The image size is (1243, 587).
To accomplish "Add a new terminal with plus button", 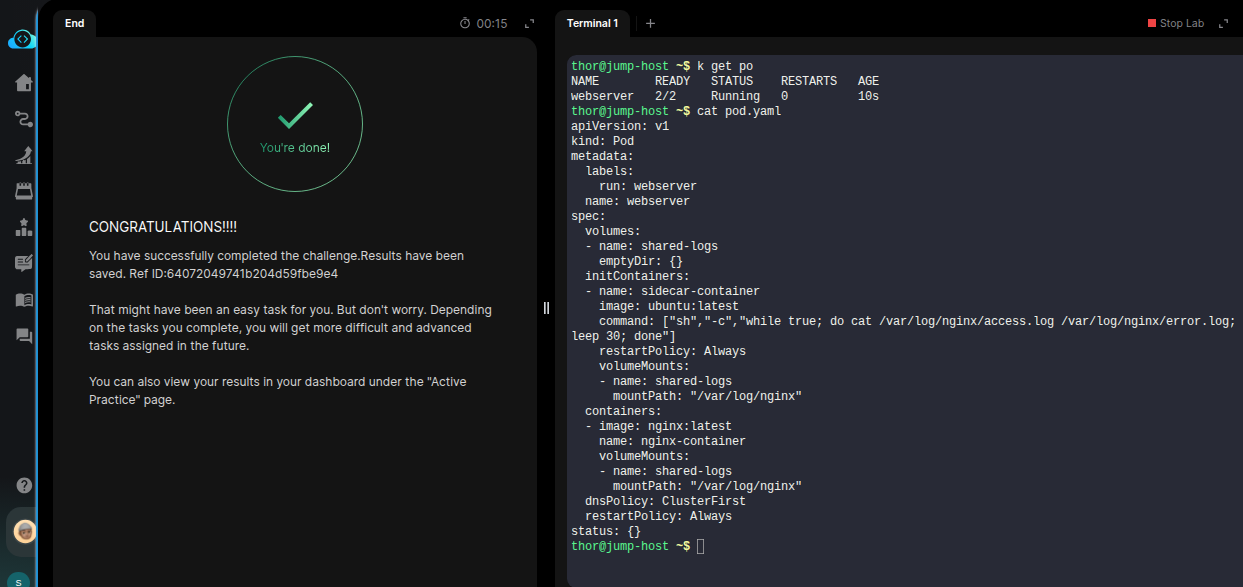I will pos(650,23).
